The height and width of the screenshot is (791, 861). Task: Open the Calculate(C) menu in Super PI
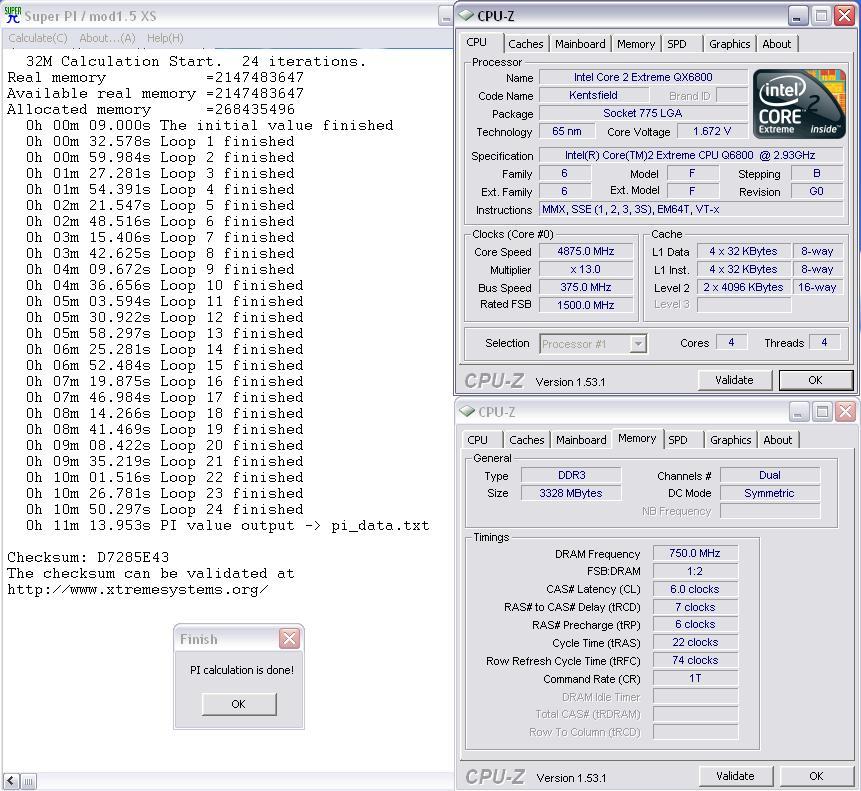click(38, 38)
